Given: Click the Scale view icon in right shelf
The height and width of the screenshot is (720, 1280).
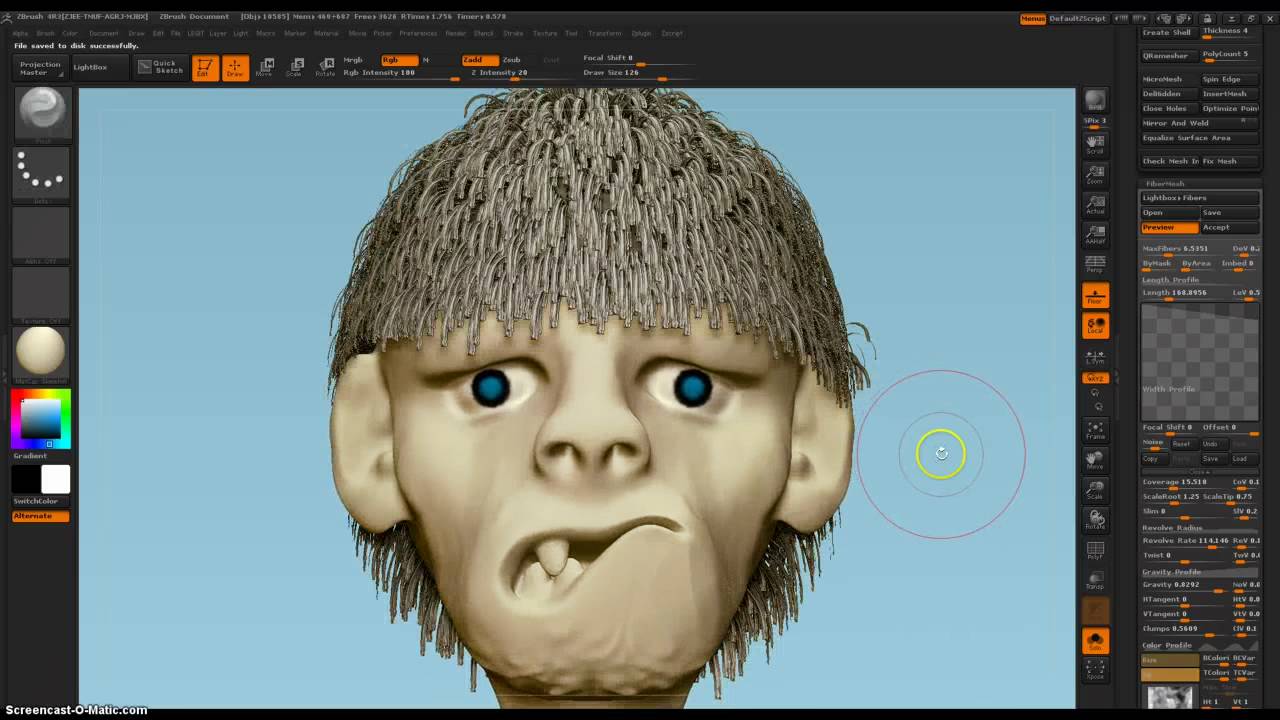Looking at the screenshot, I should point(1095,490).
